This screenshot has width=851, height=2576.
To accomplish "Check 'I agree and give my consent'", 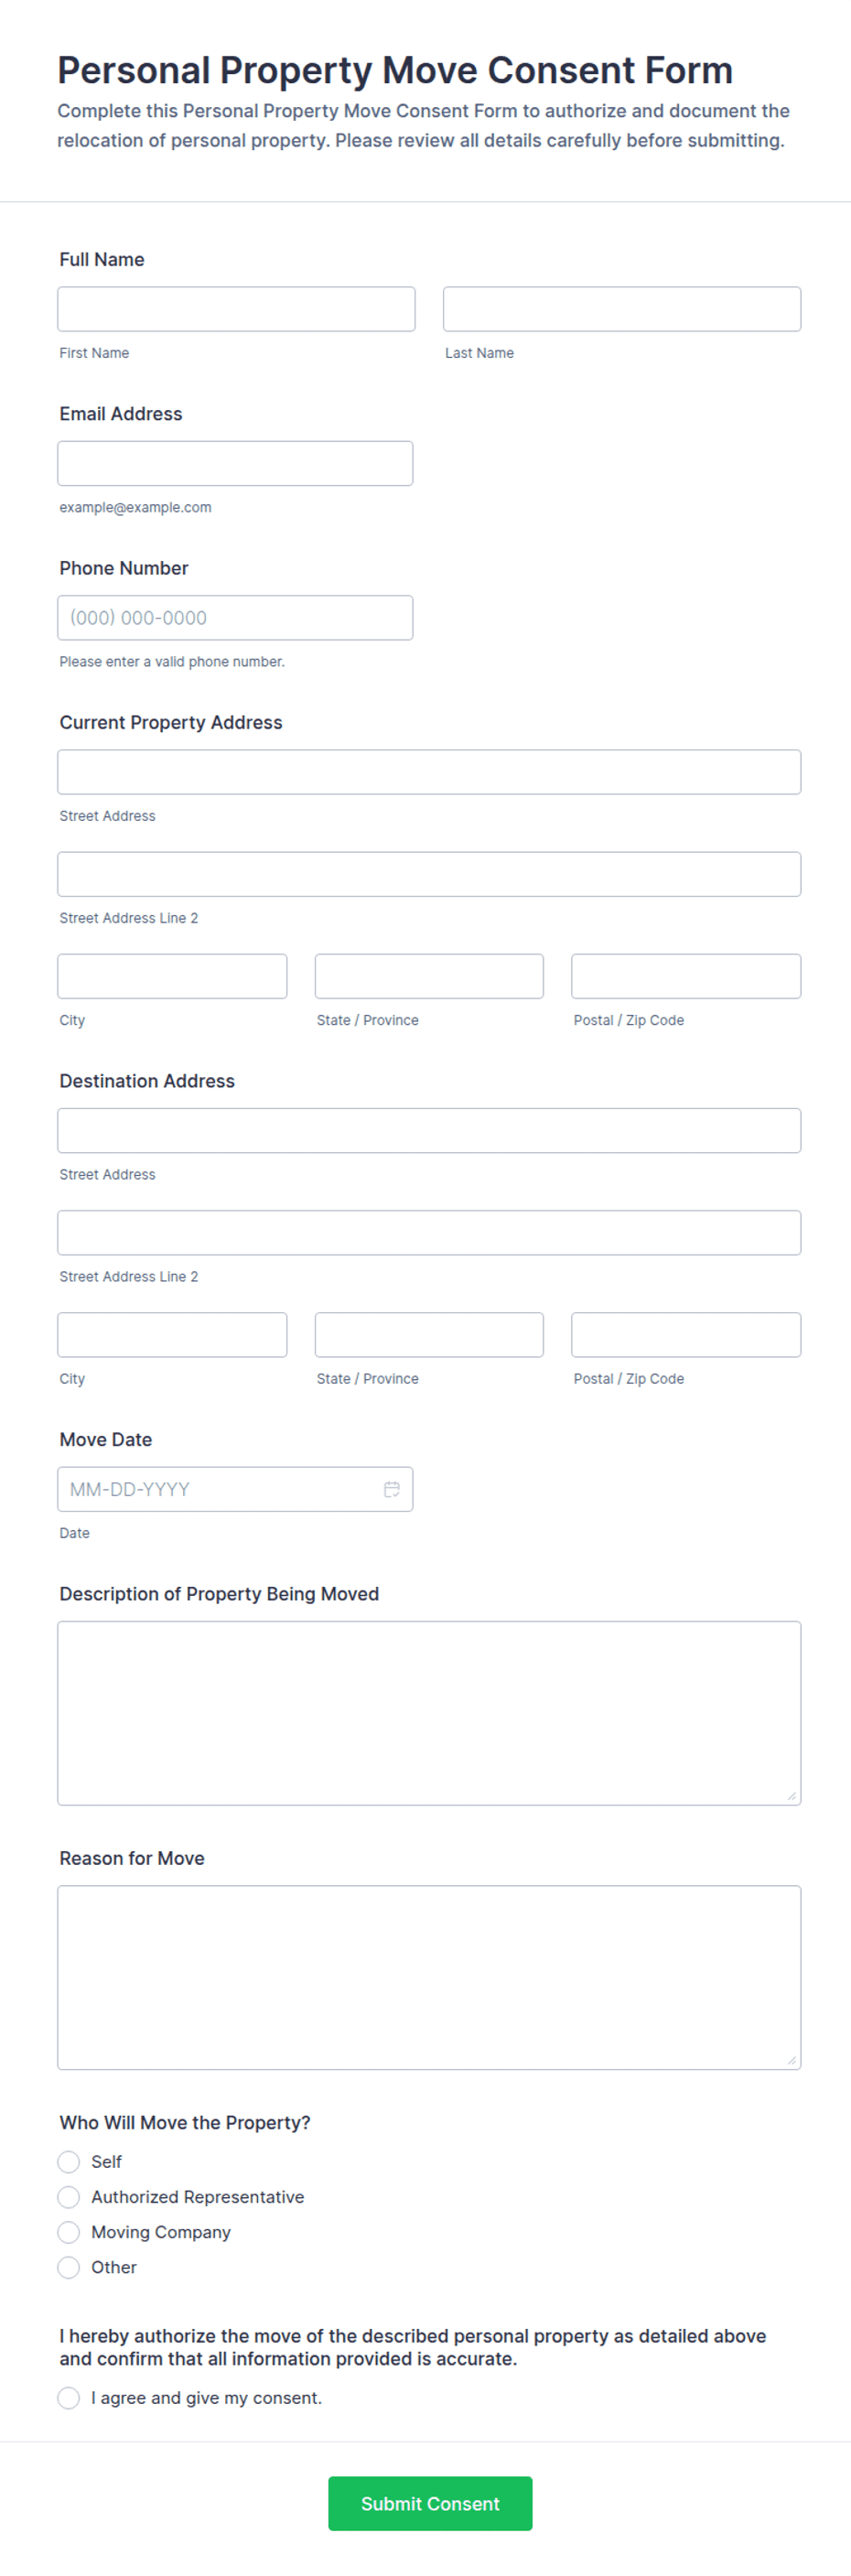I will point(68,2398).
